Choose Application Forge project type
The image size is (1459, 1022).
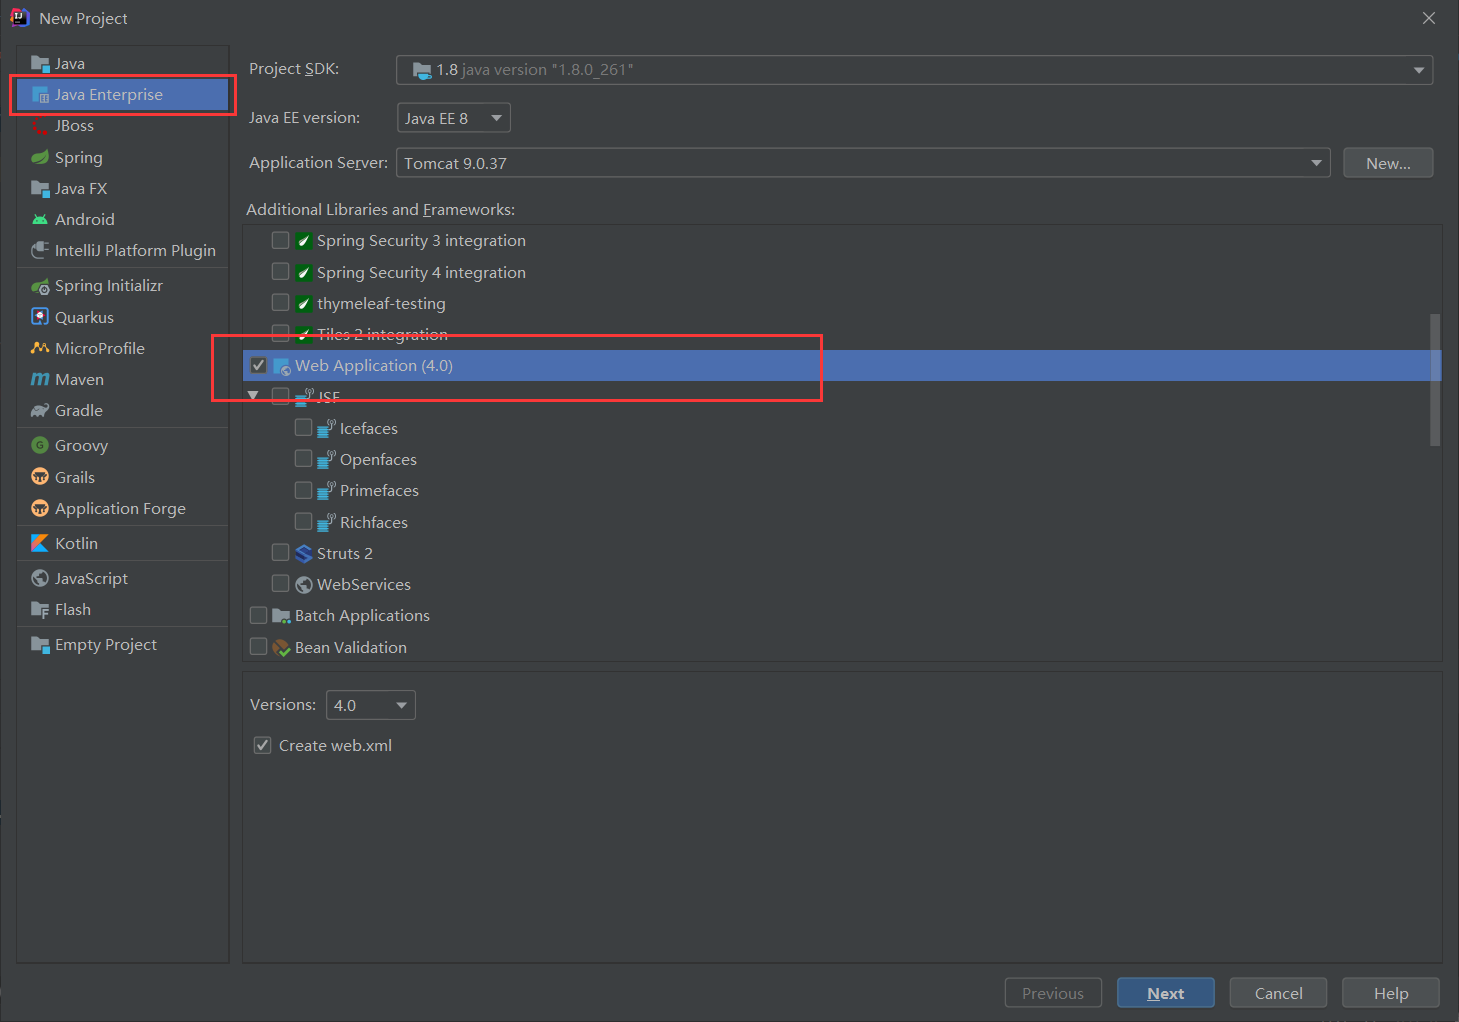tap(122, 508)
